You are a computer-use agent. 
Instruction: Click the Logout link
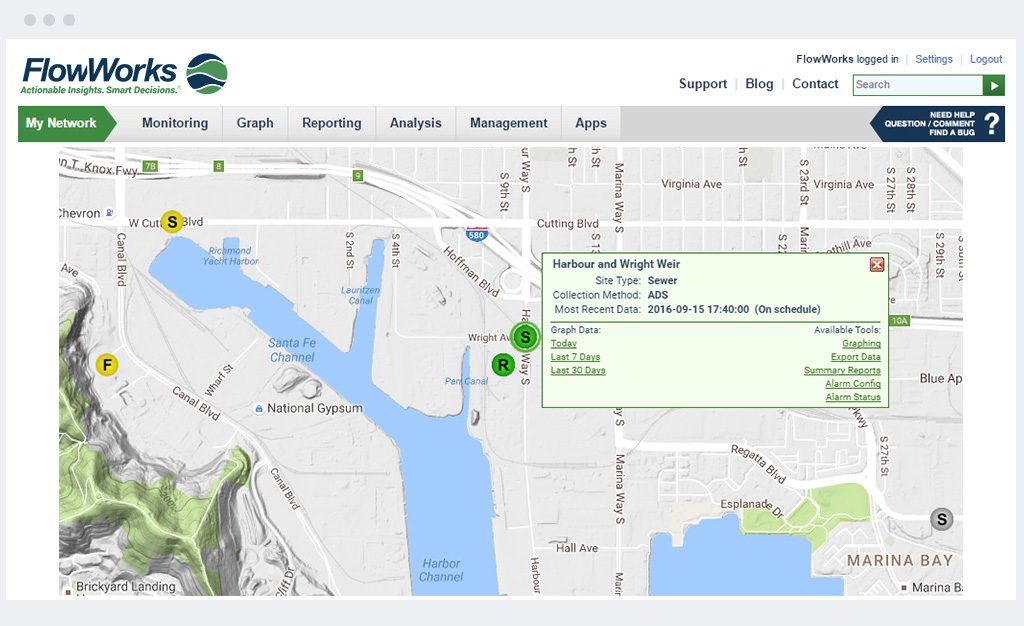(x=986, y=59)
